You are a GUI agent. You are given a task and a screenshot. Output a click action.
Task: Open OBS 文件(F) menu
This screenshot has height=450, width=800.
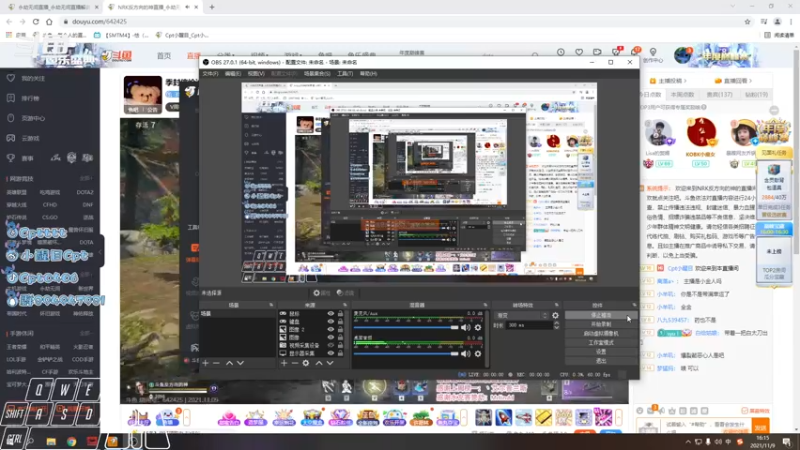click(210, 73)
